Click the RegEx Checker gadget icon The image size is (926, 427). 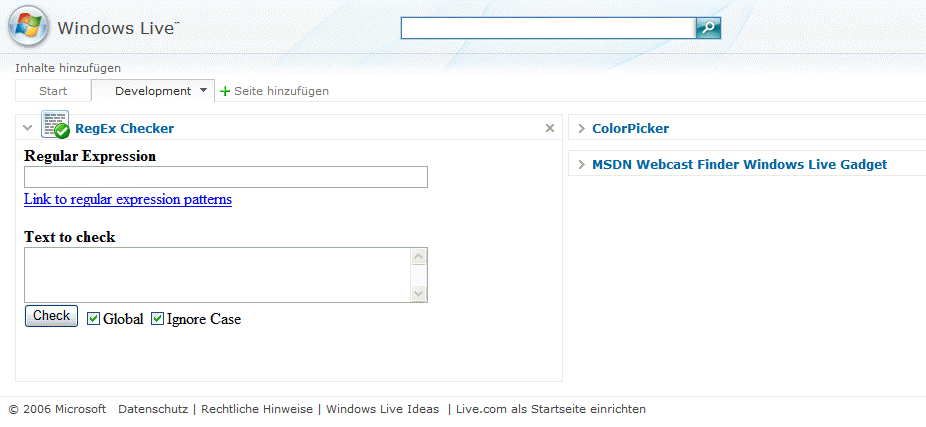[x=55, y=125]
